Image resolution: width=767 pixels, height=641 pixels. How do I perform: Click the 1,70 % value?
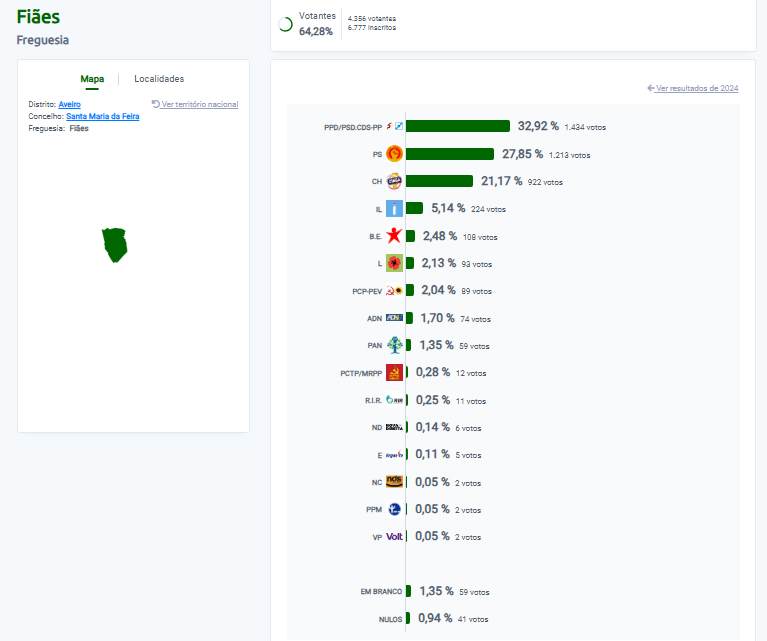[x=437, y=318]
